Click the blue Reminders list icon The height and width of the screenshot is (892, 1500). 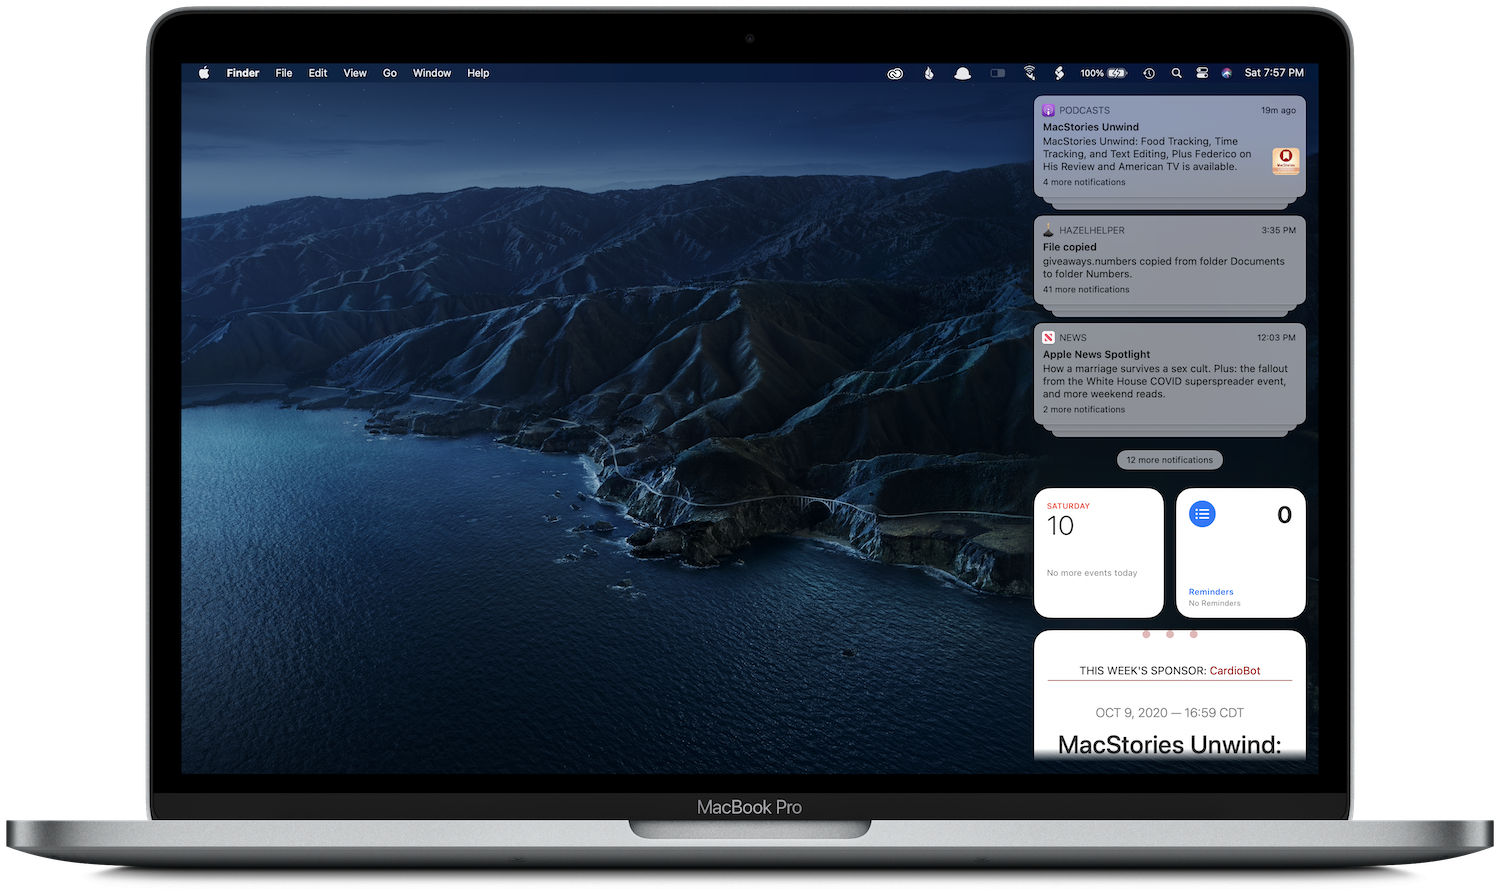tap(1202, 514)
